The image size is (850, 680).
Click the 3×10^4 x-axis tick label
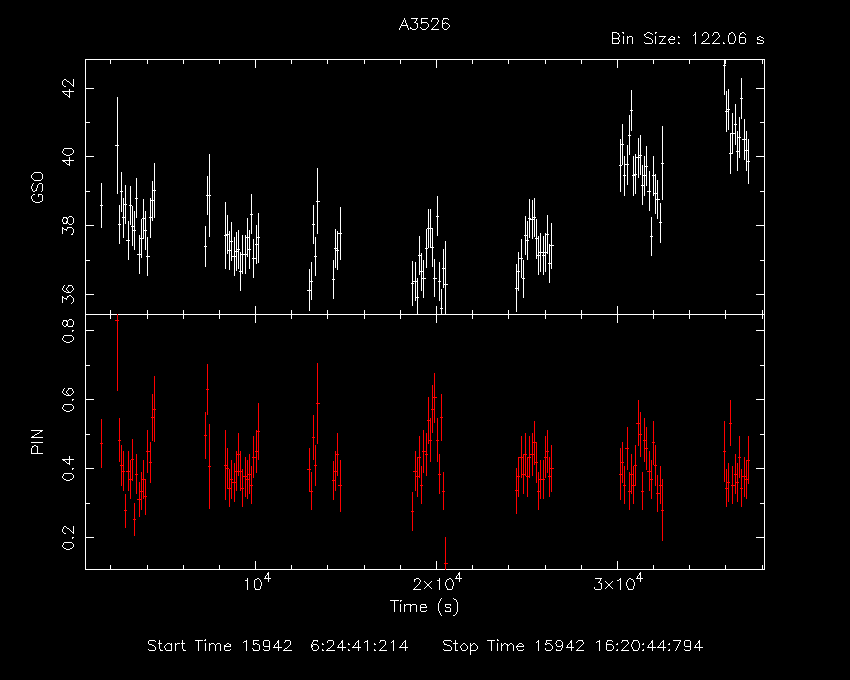618,583
